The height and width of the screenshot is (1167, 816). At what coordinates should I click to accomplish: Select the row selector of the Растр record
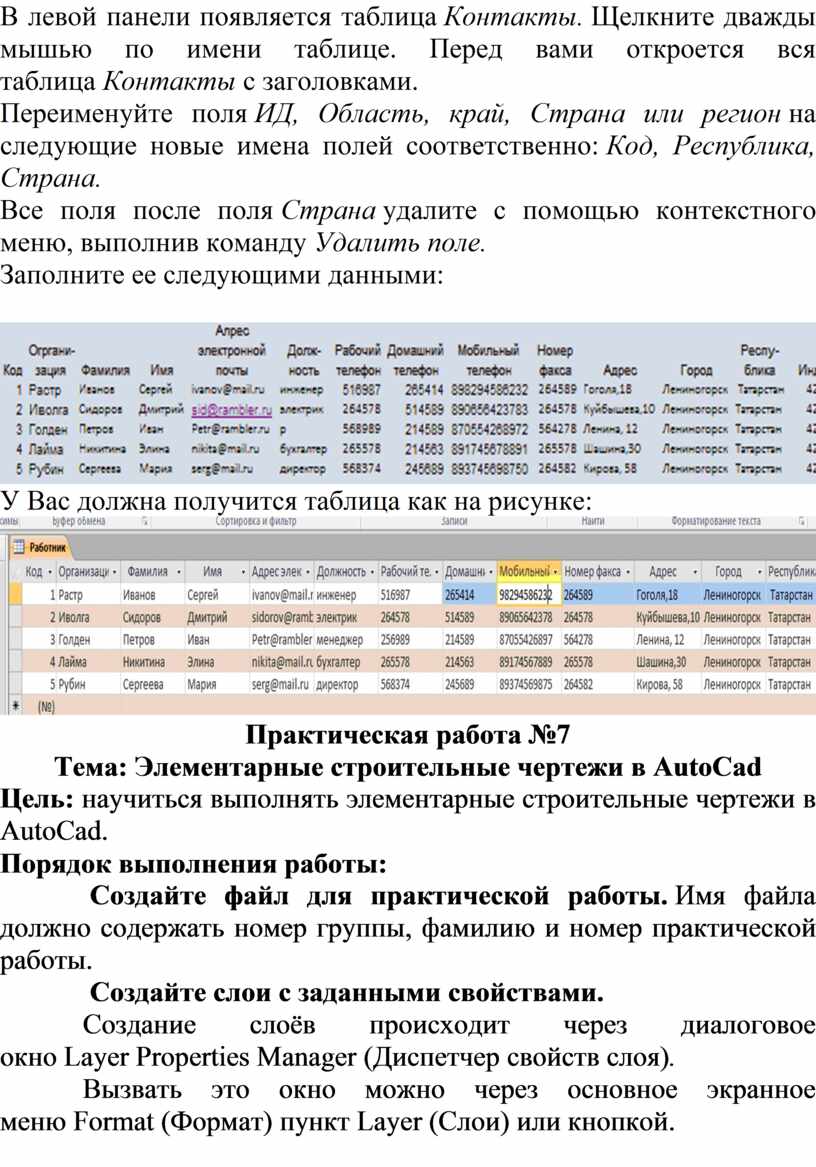16,594
